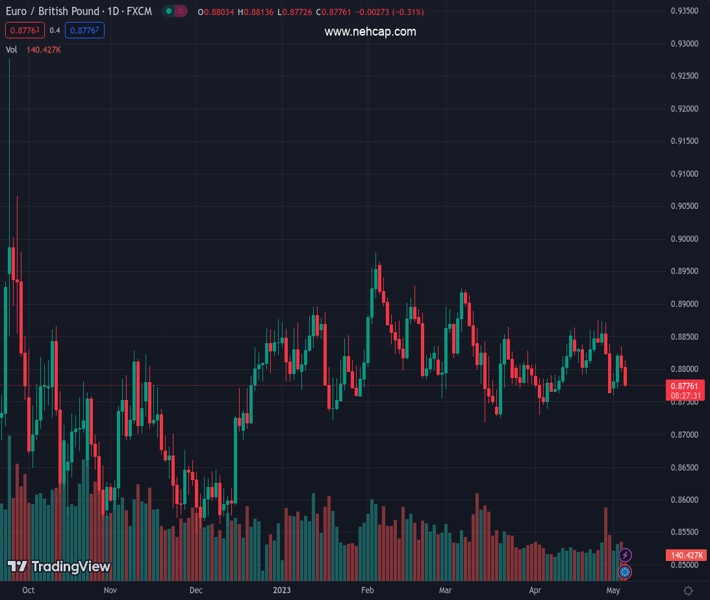Open the purple lightning bolt event icon
This screenshot has height=600, width=710.
pos(625,555)
